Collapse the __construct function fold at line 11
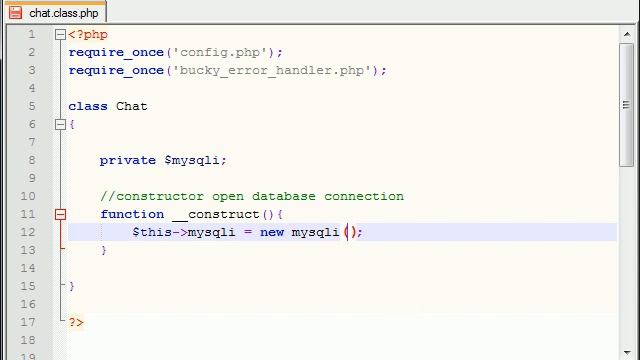 tap(60, 214)
